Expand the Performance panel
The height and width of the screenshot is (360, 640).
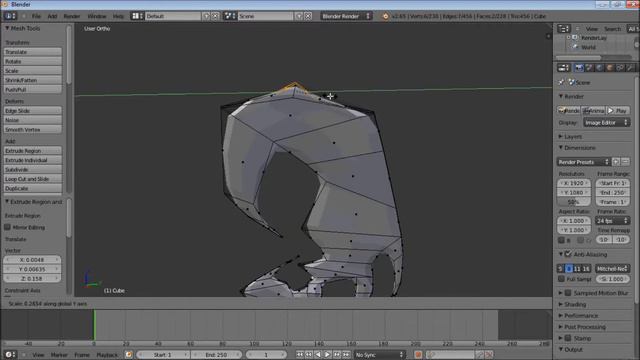click(x=581, y=316)
